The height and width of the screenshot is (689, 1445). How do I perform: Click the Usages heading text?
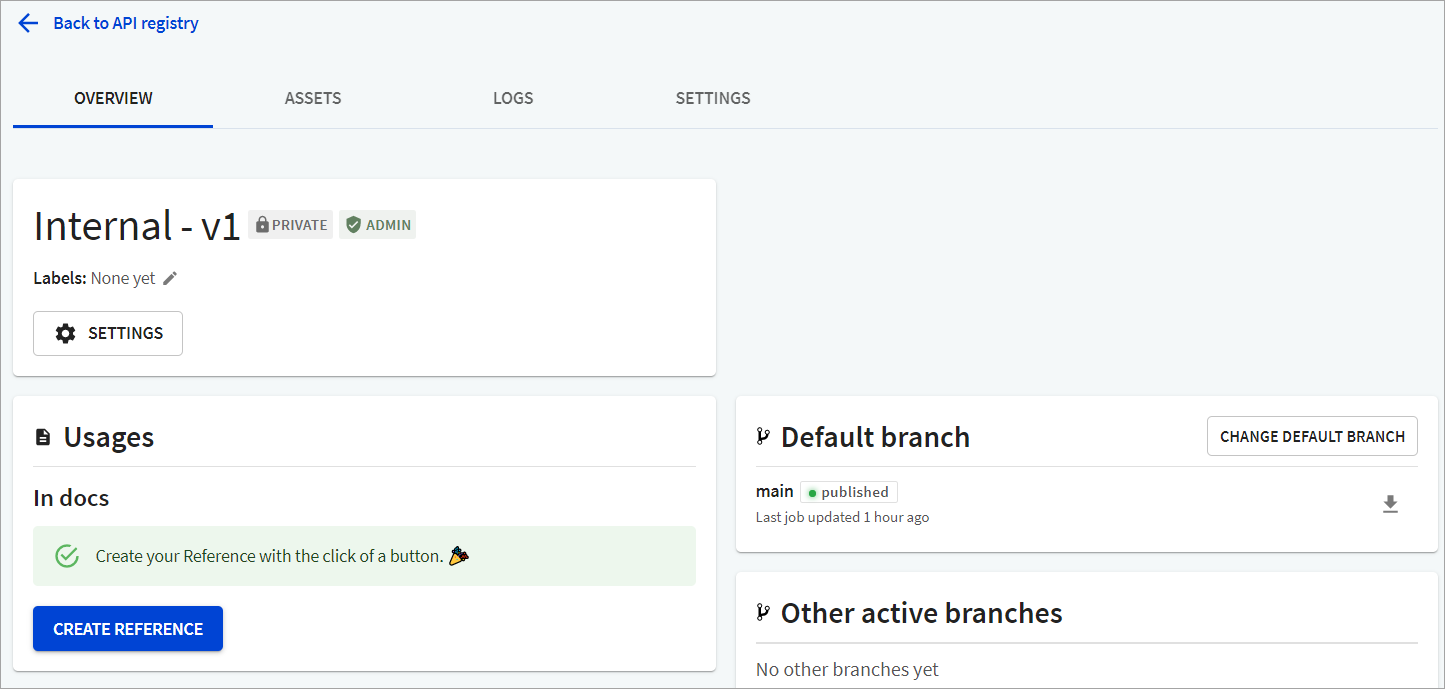click(109, 437)
